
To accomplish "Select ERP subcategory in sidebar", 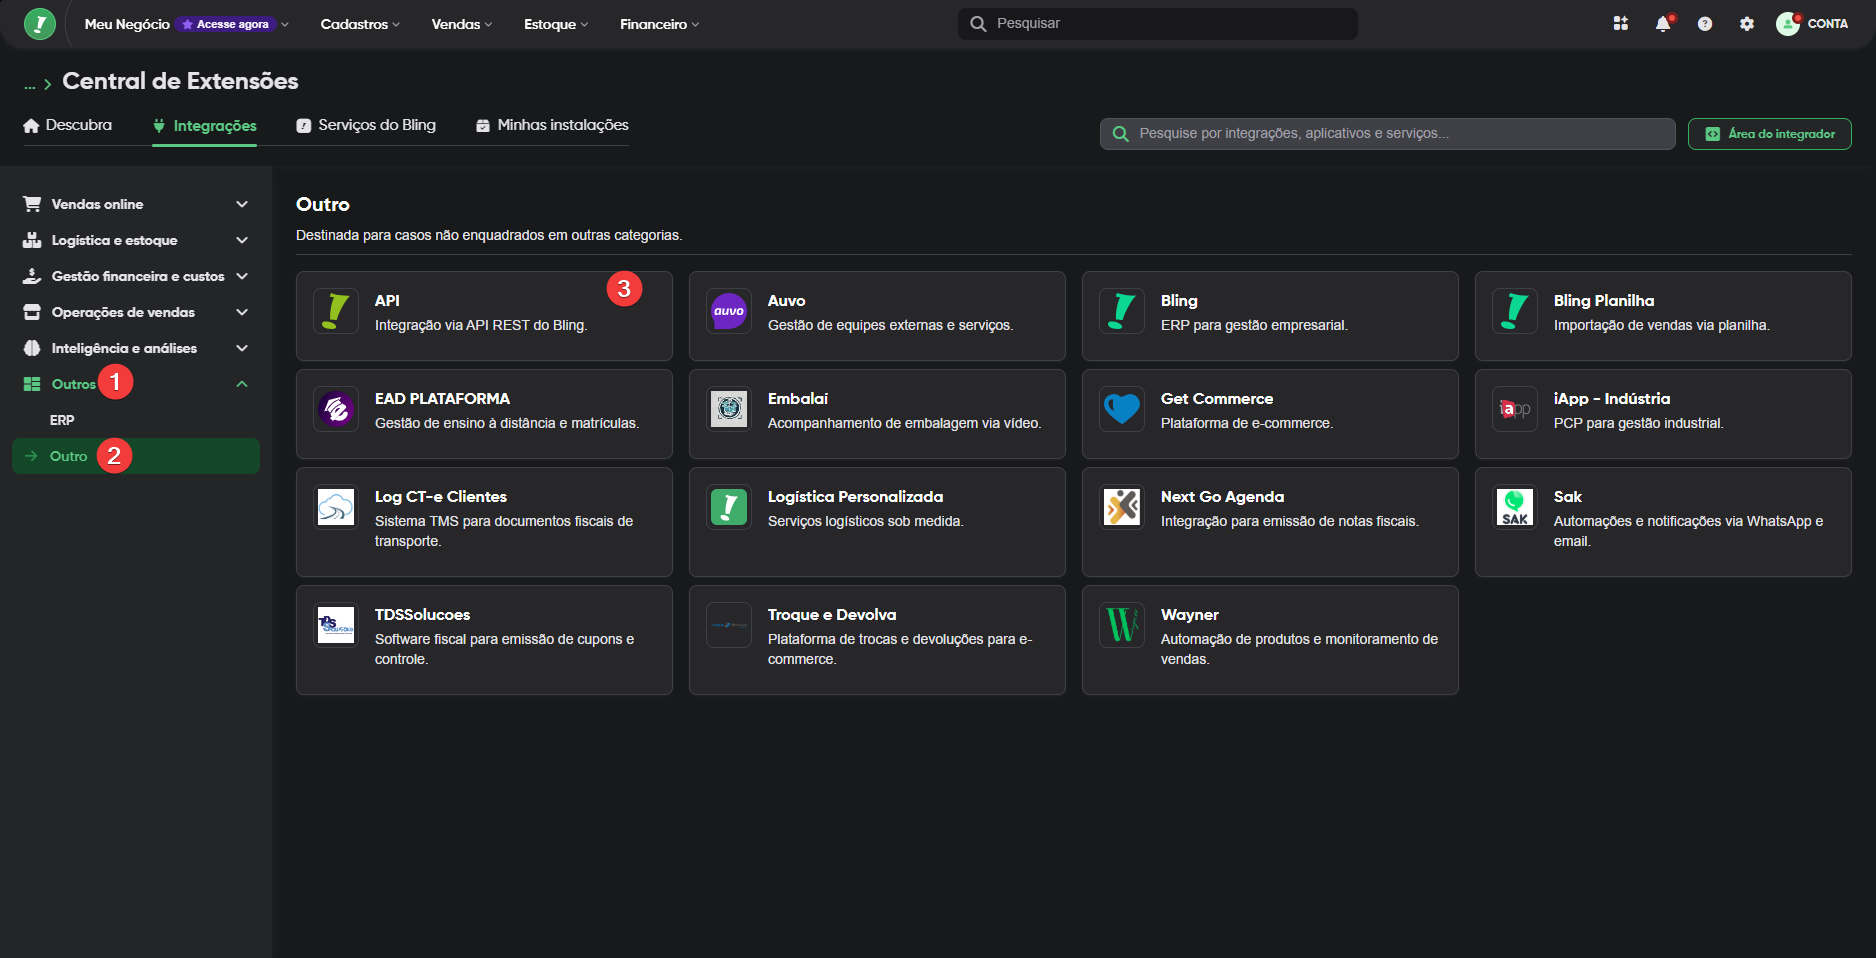I will [x=62, y=420].
